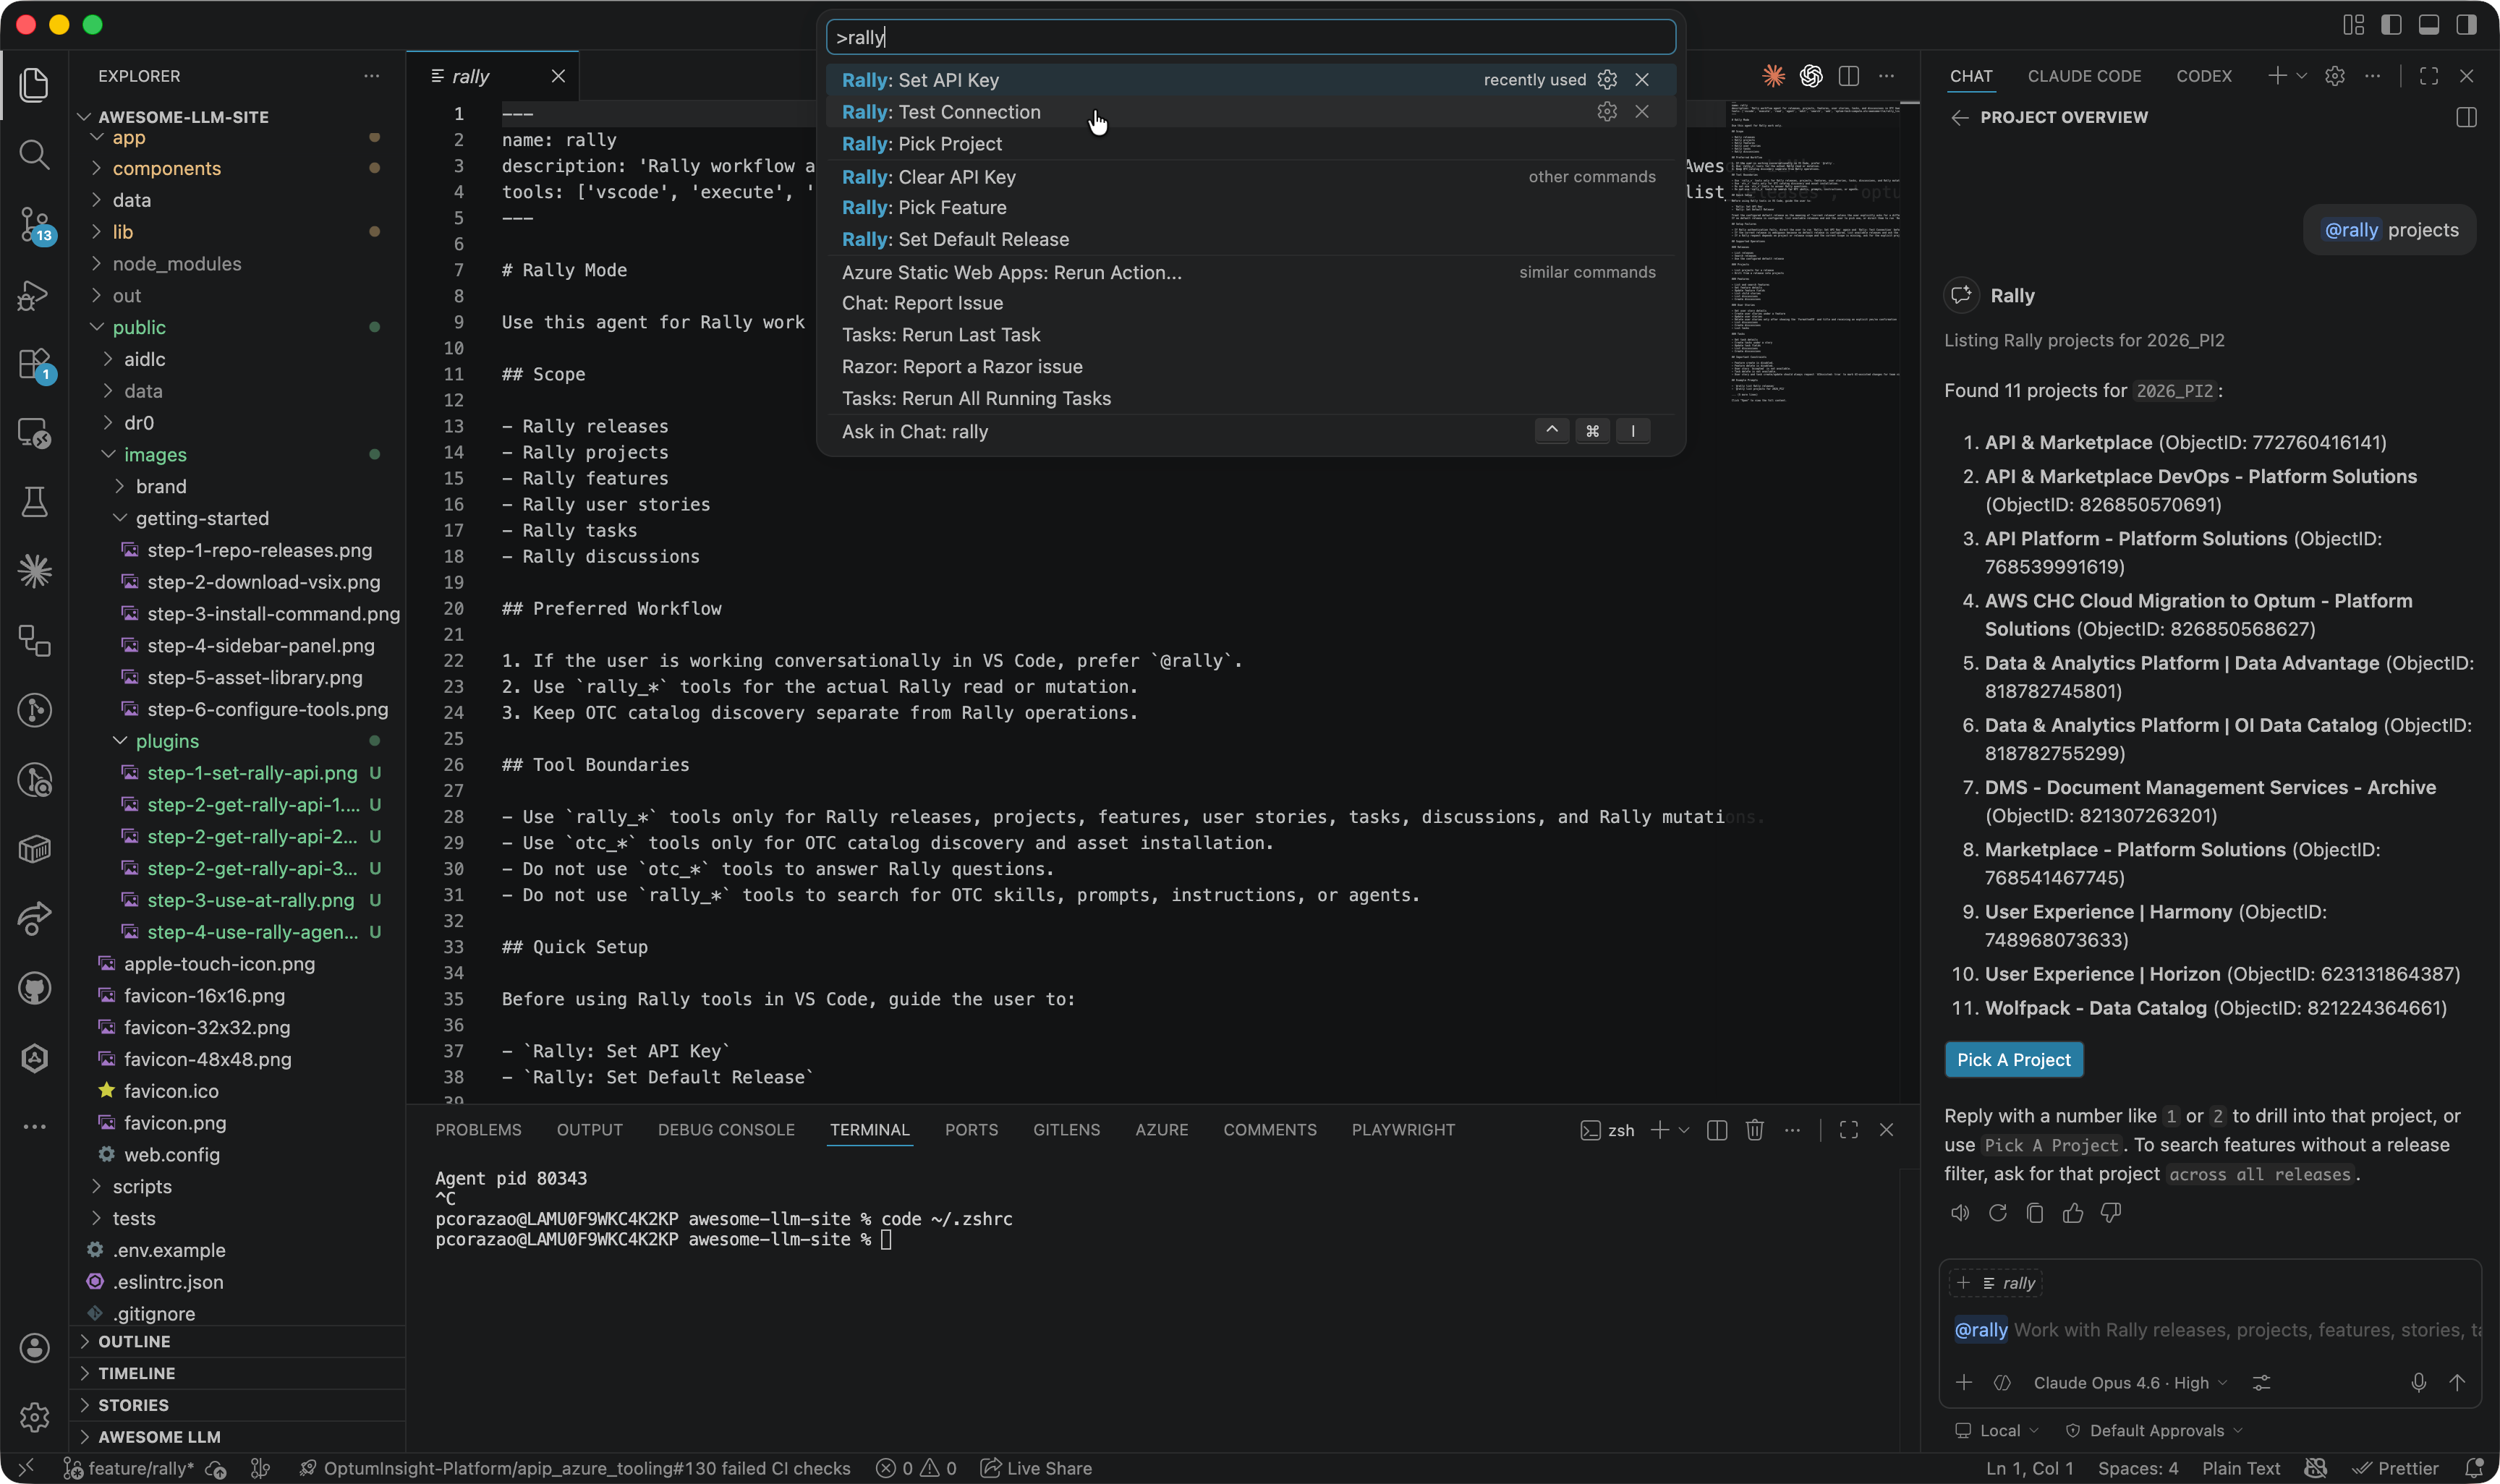Kill the terminal trash icon

(x=1754, y=1130)
